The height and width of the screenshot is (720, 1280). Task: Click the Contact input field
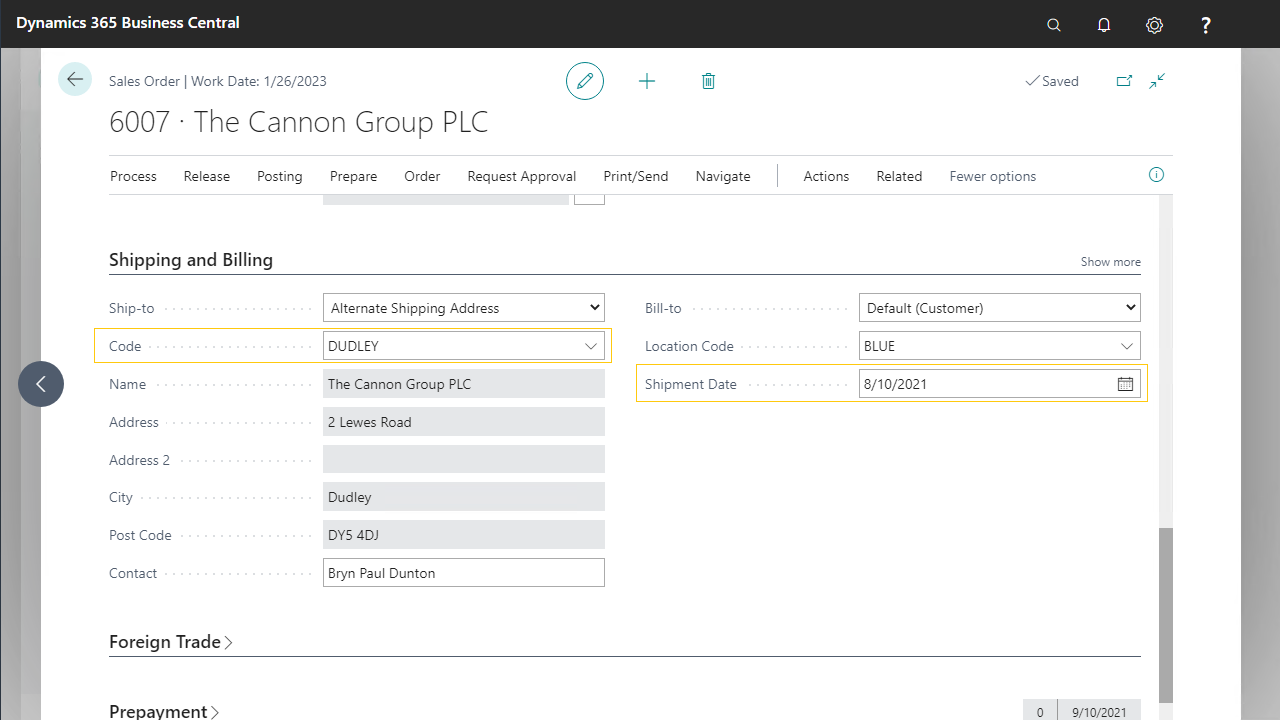pos(464,573)
